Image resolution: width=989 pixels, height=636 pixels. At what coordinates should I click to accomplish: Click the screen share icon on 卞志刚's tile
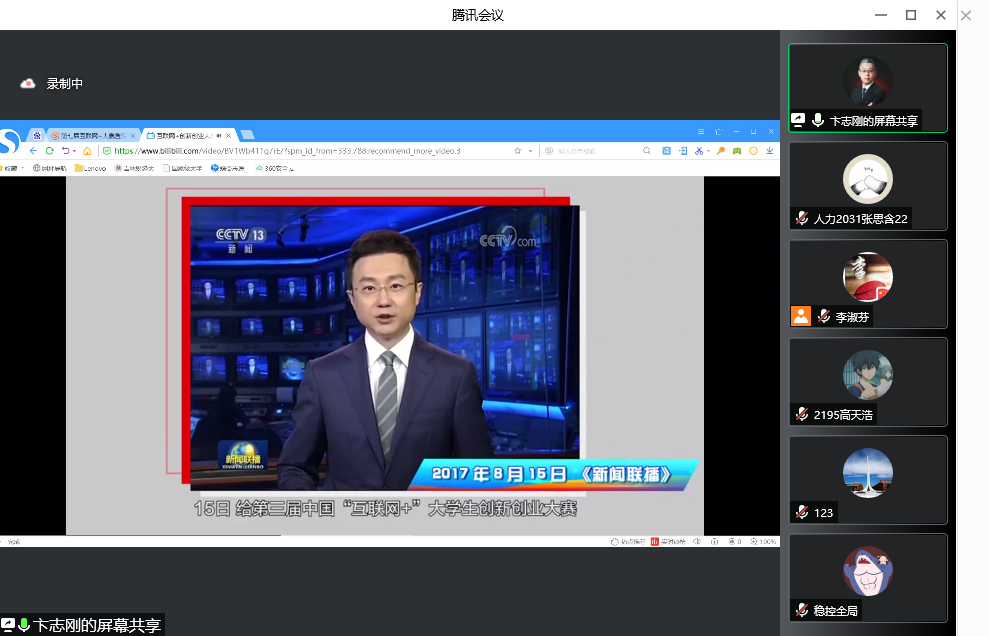pos(798,119)
